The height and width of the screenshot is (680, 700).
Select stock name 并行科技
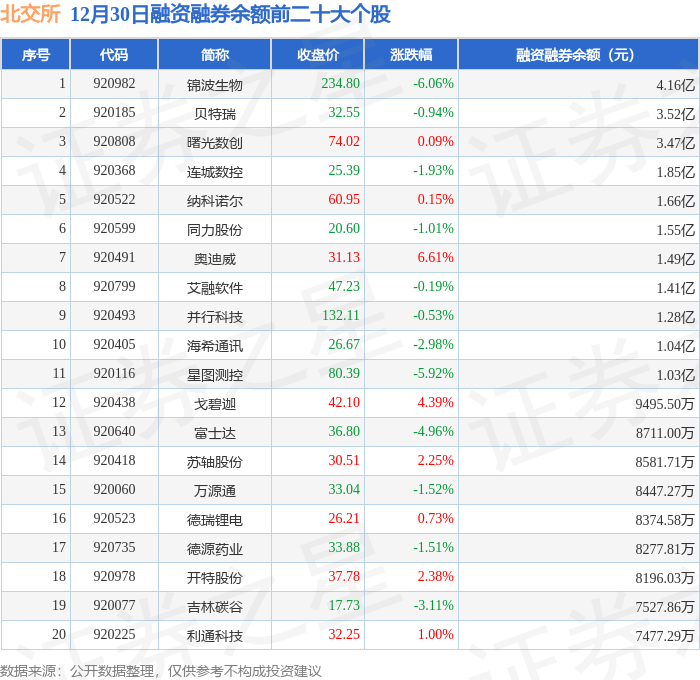[215, 317]
